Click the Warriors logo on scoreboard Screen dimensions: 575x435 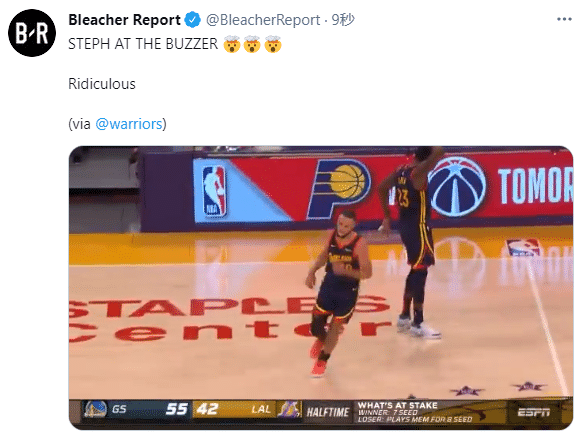pyautogui.click(x=95, y=409)
